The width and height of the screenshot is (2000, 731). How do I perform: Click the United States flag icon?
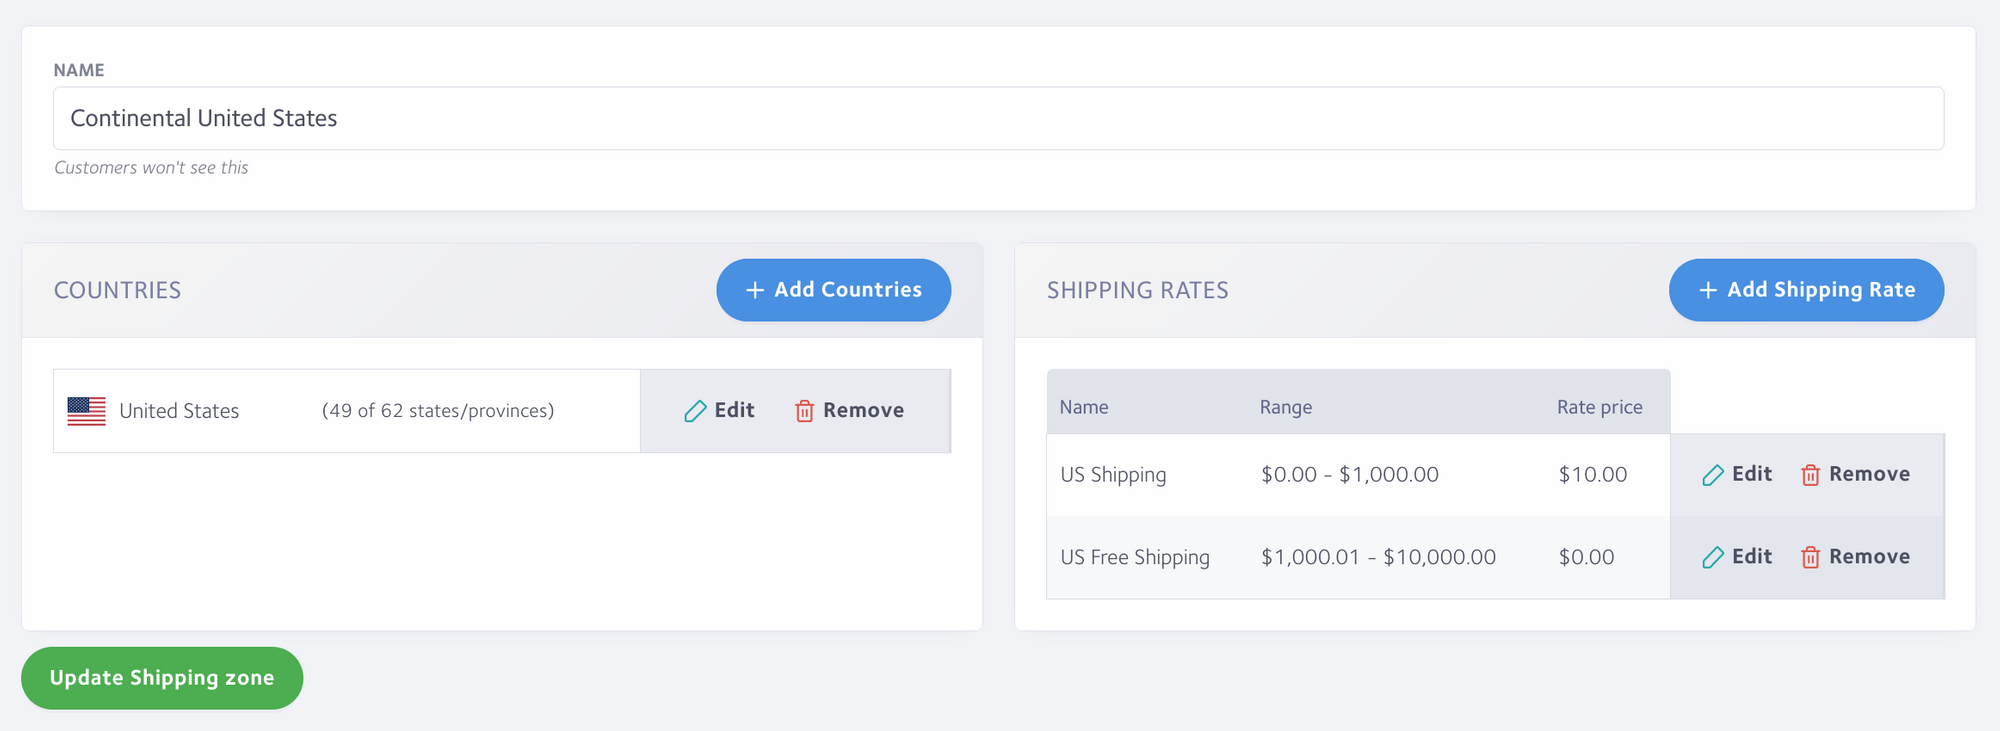point(86,411)
